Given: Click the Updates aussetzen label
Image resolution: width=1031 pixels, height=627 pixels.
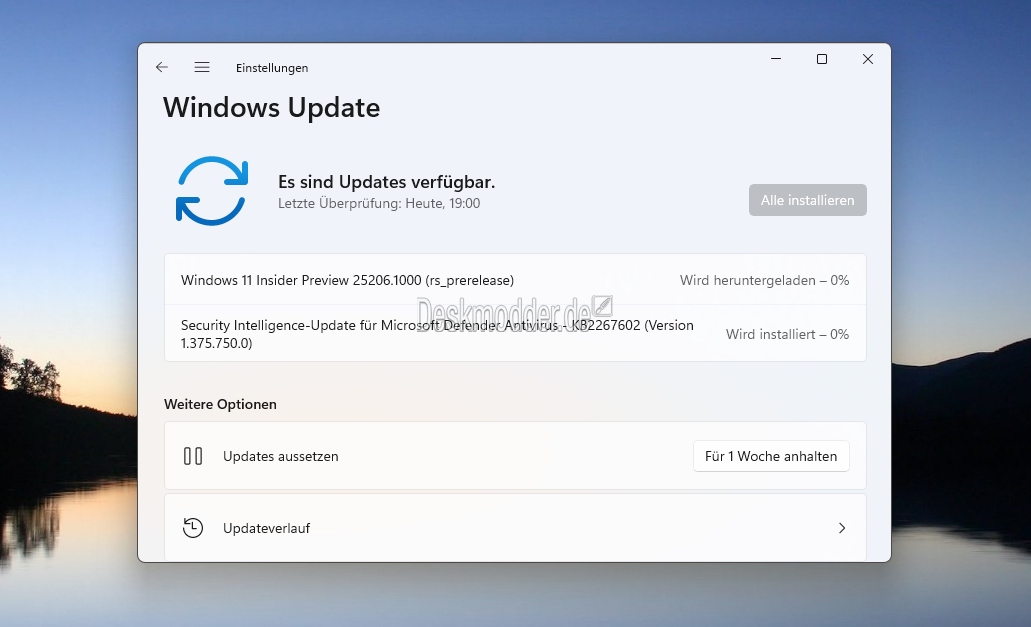Looking at the screenshot, I should click(280, 456).
